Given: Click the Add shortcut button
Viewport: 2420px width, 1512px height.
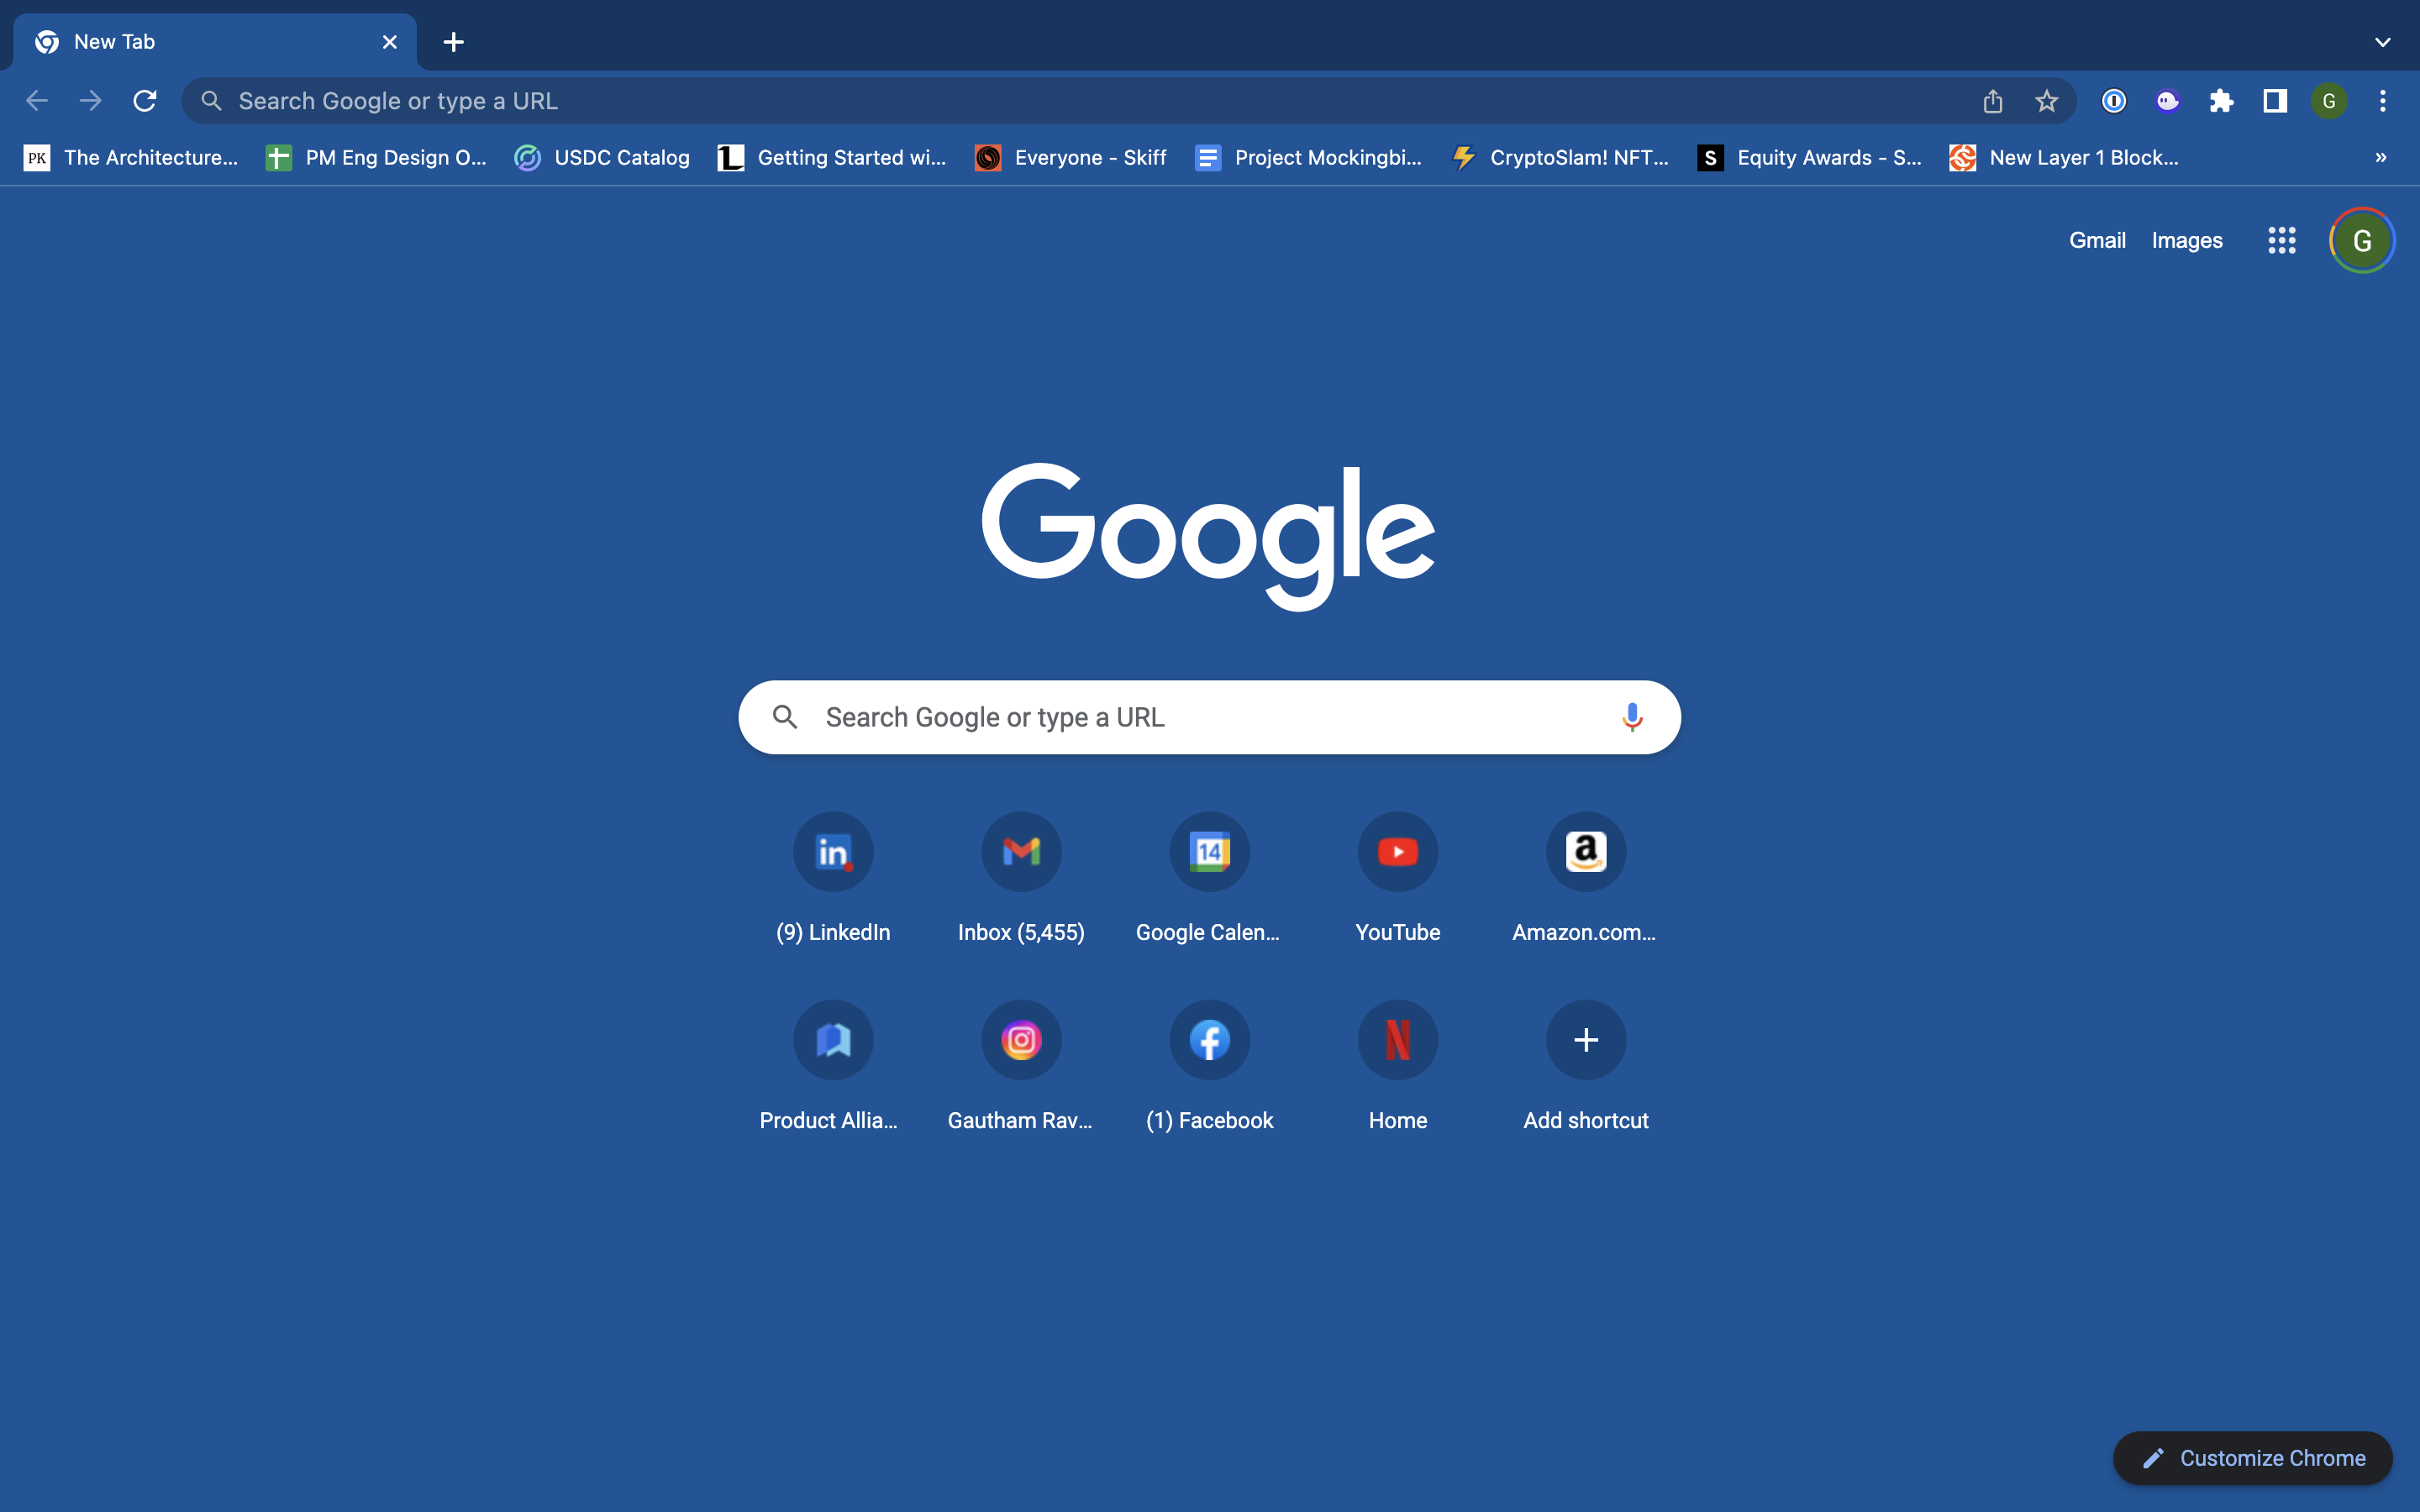Looking at the screenshot, I should [x=1586, y=1067].
